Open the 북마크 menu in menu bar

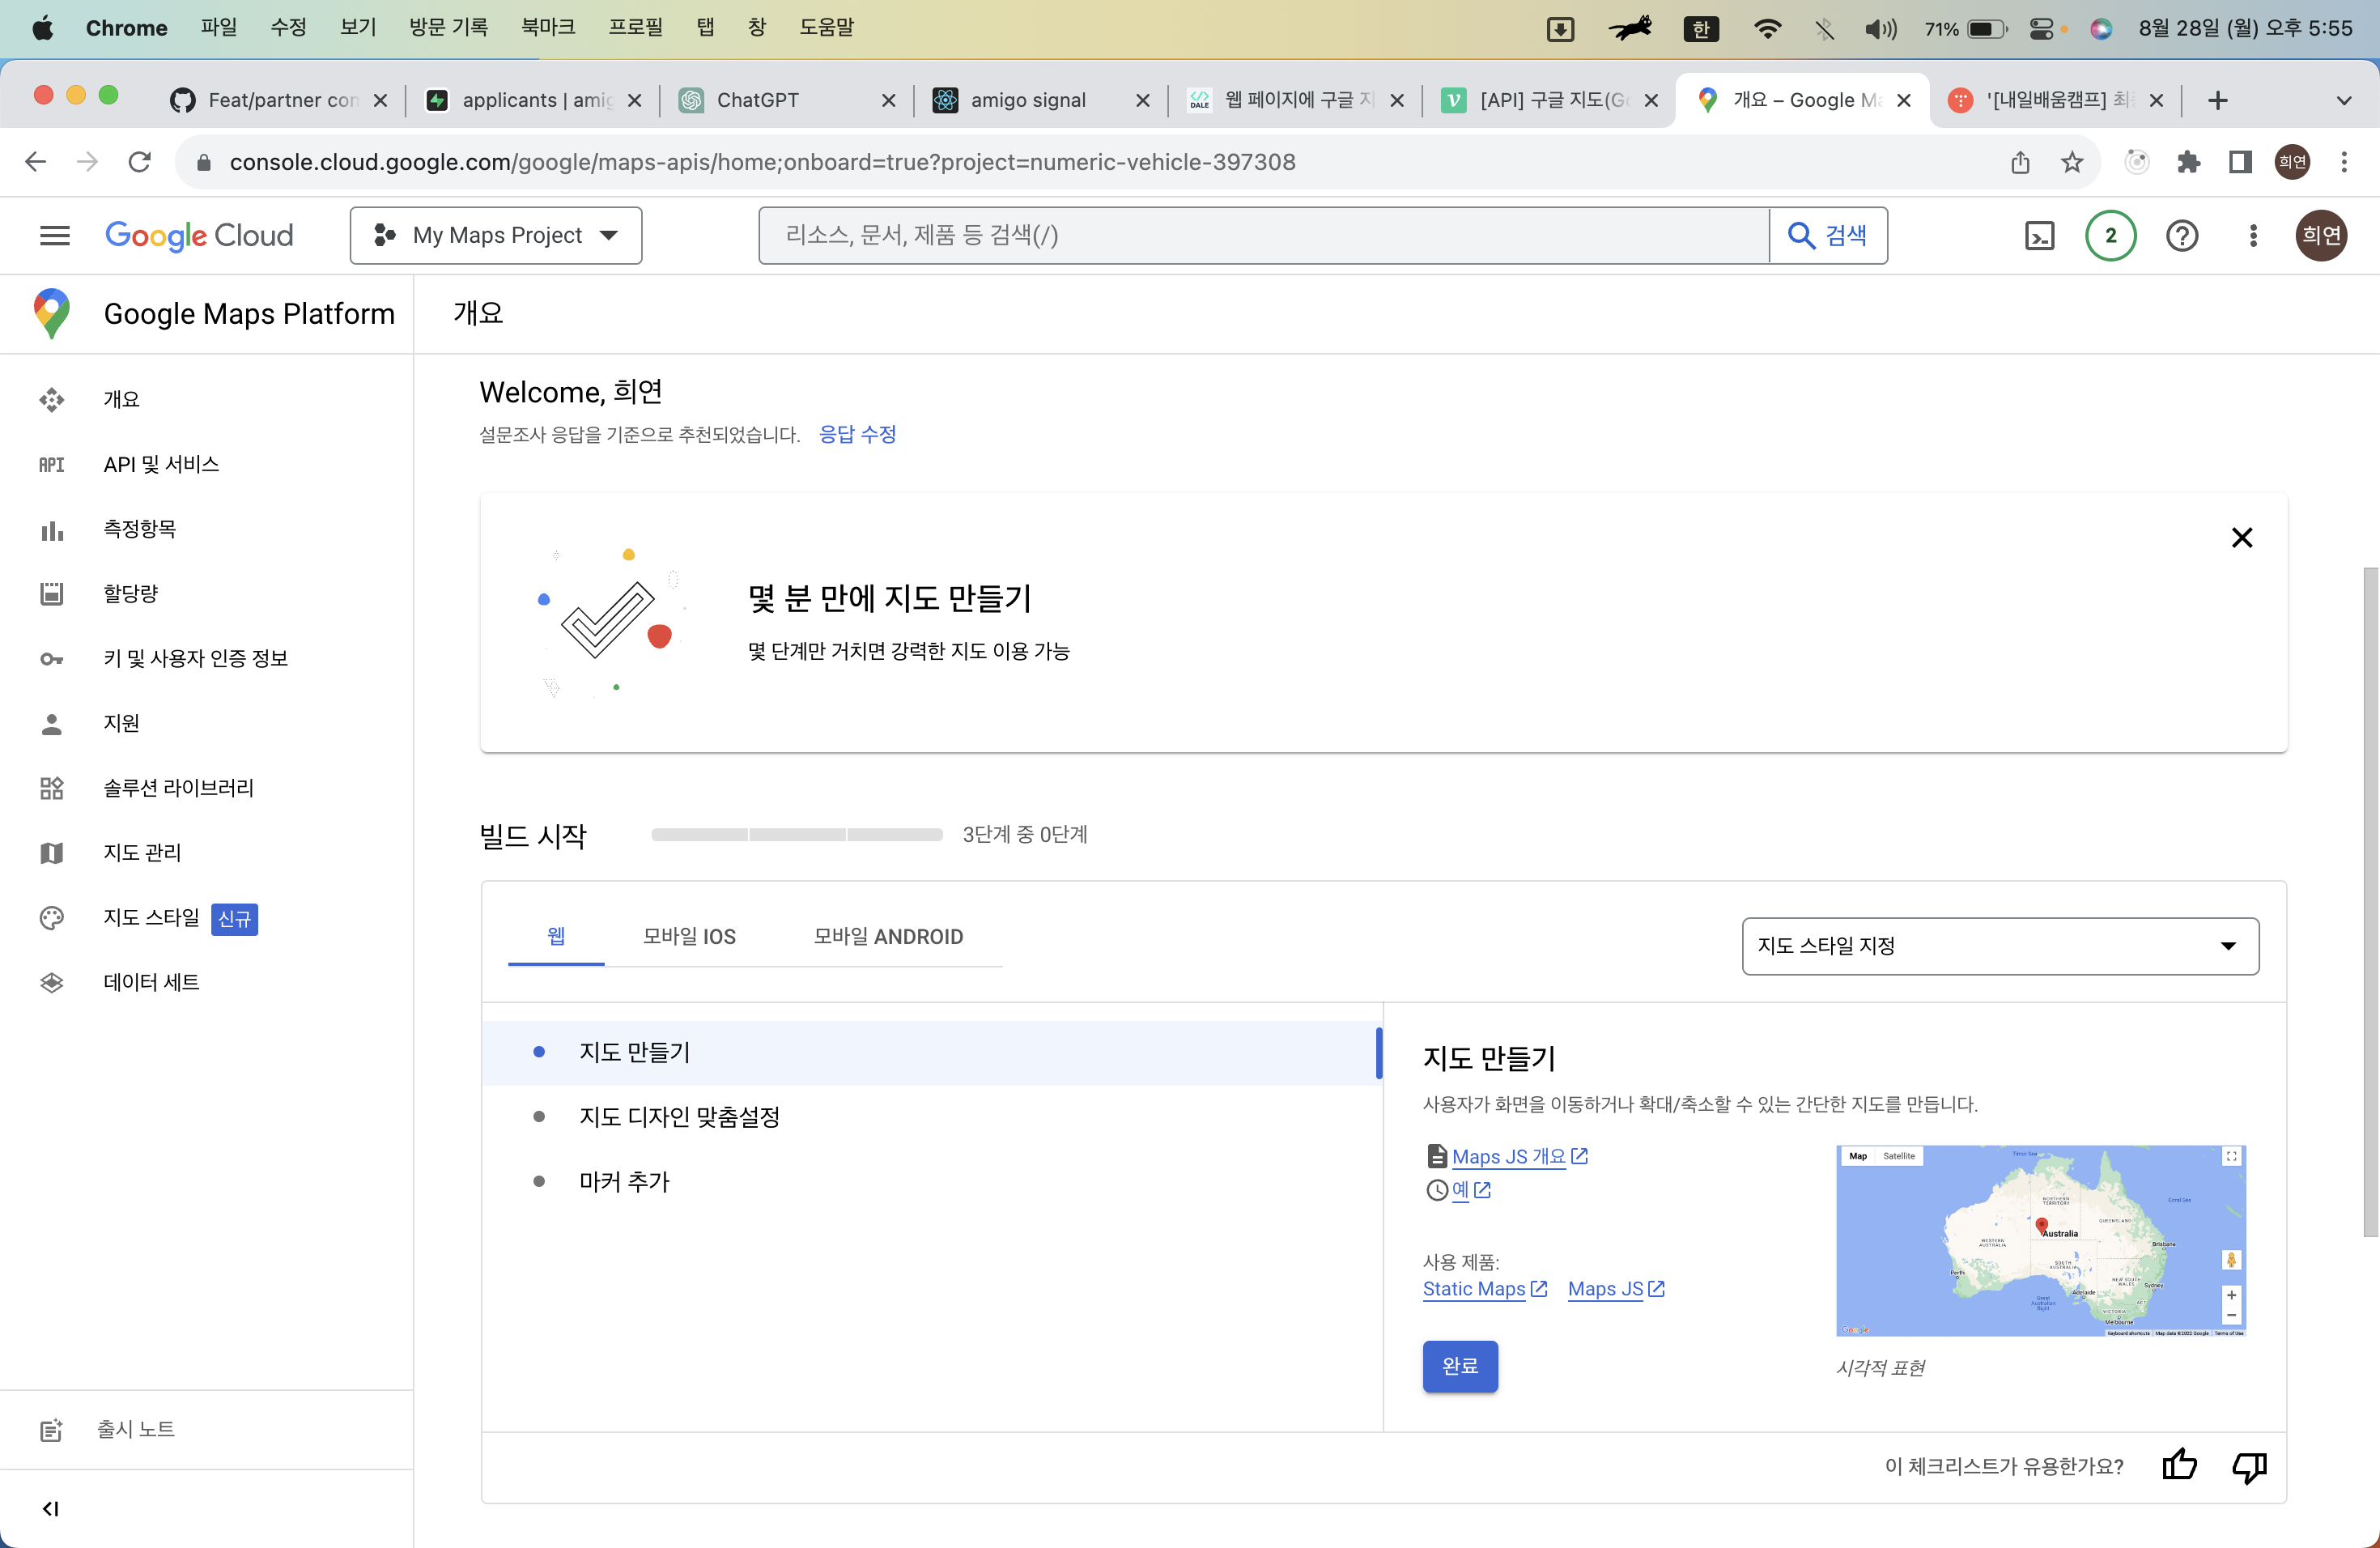point(548,27)
